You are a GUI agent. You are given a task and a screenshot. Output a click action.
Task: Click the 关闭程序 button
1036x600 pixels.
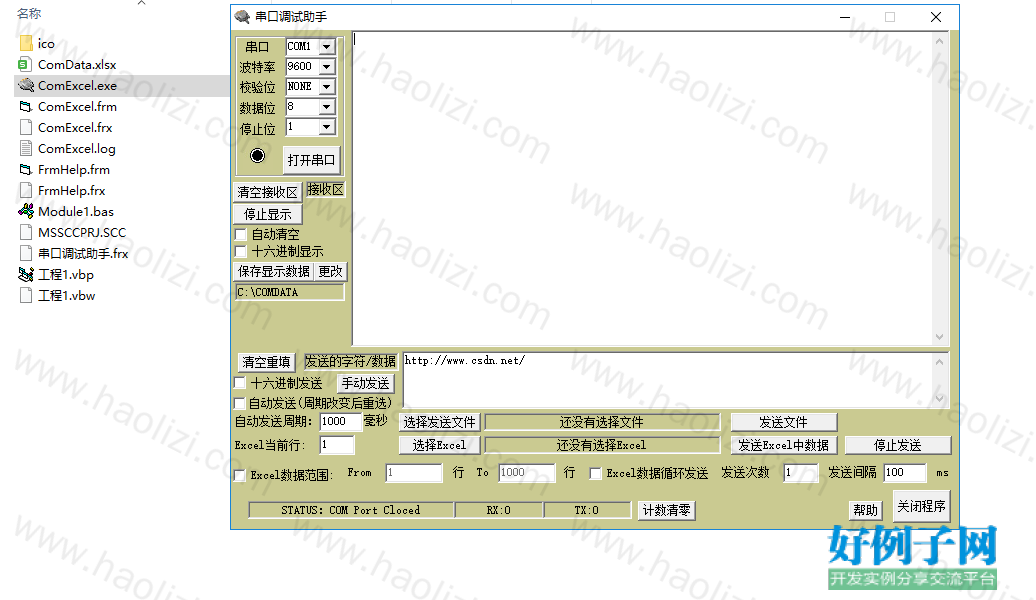[x=921, y=506]
